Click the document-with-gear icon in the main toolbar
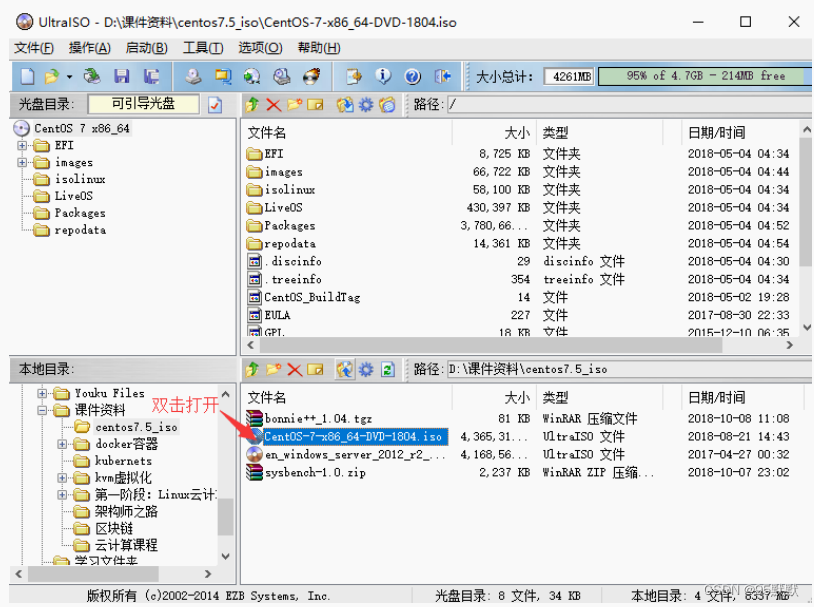The image size is (814, 607). click(x=354, y=77)
